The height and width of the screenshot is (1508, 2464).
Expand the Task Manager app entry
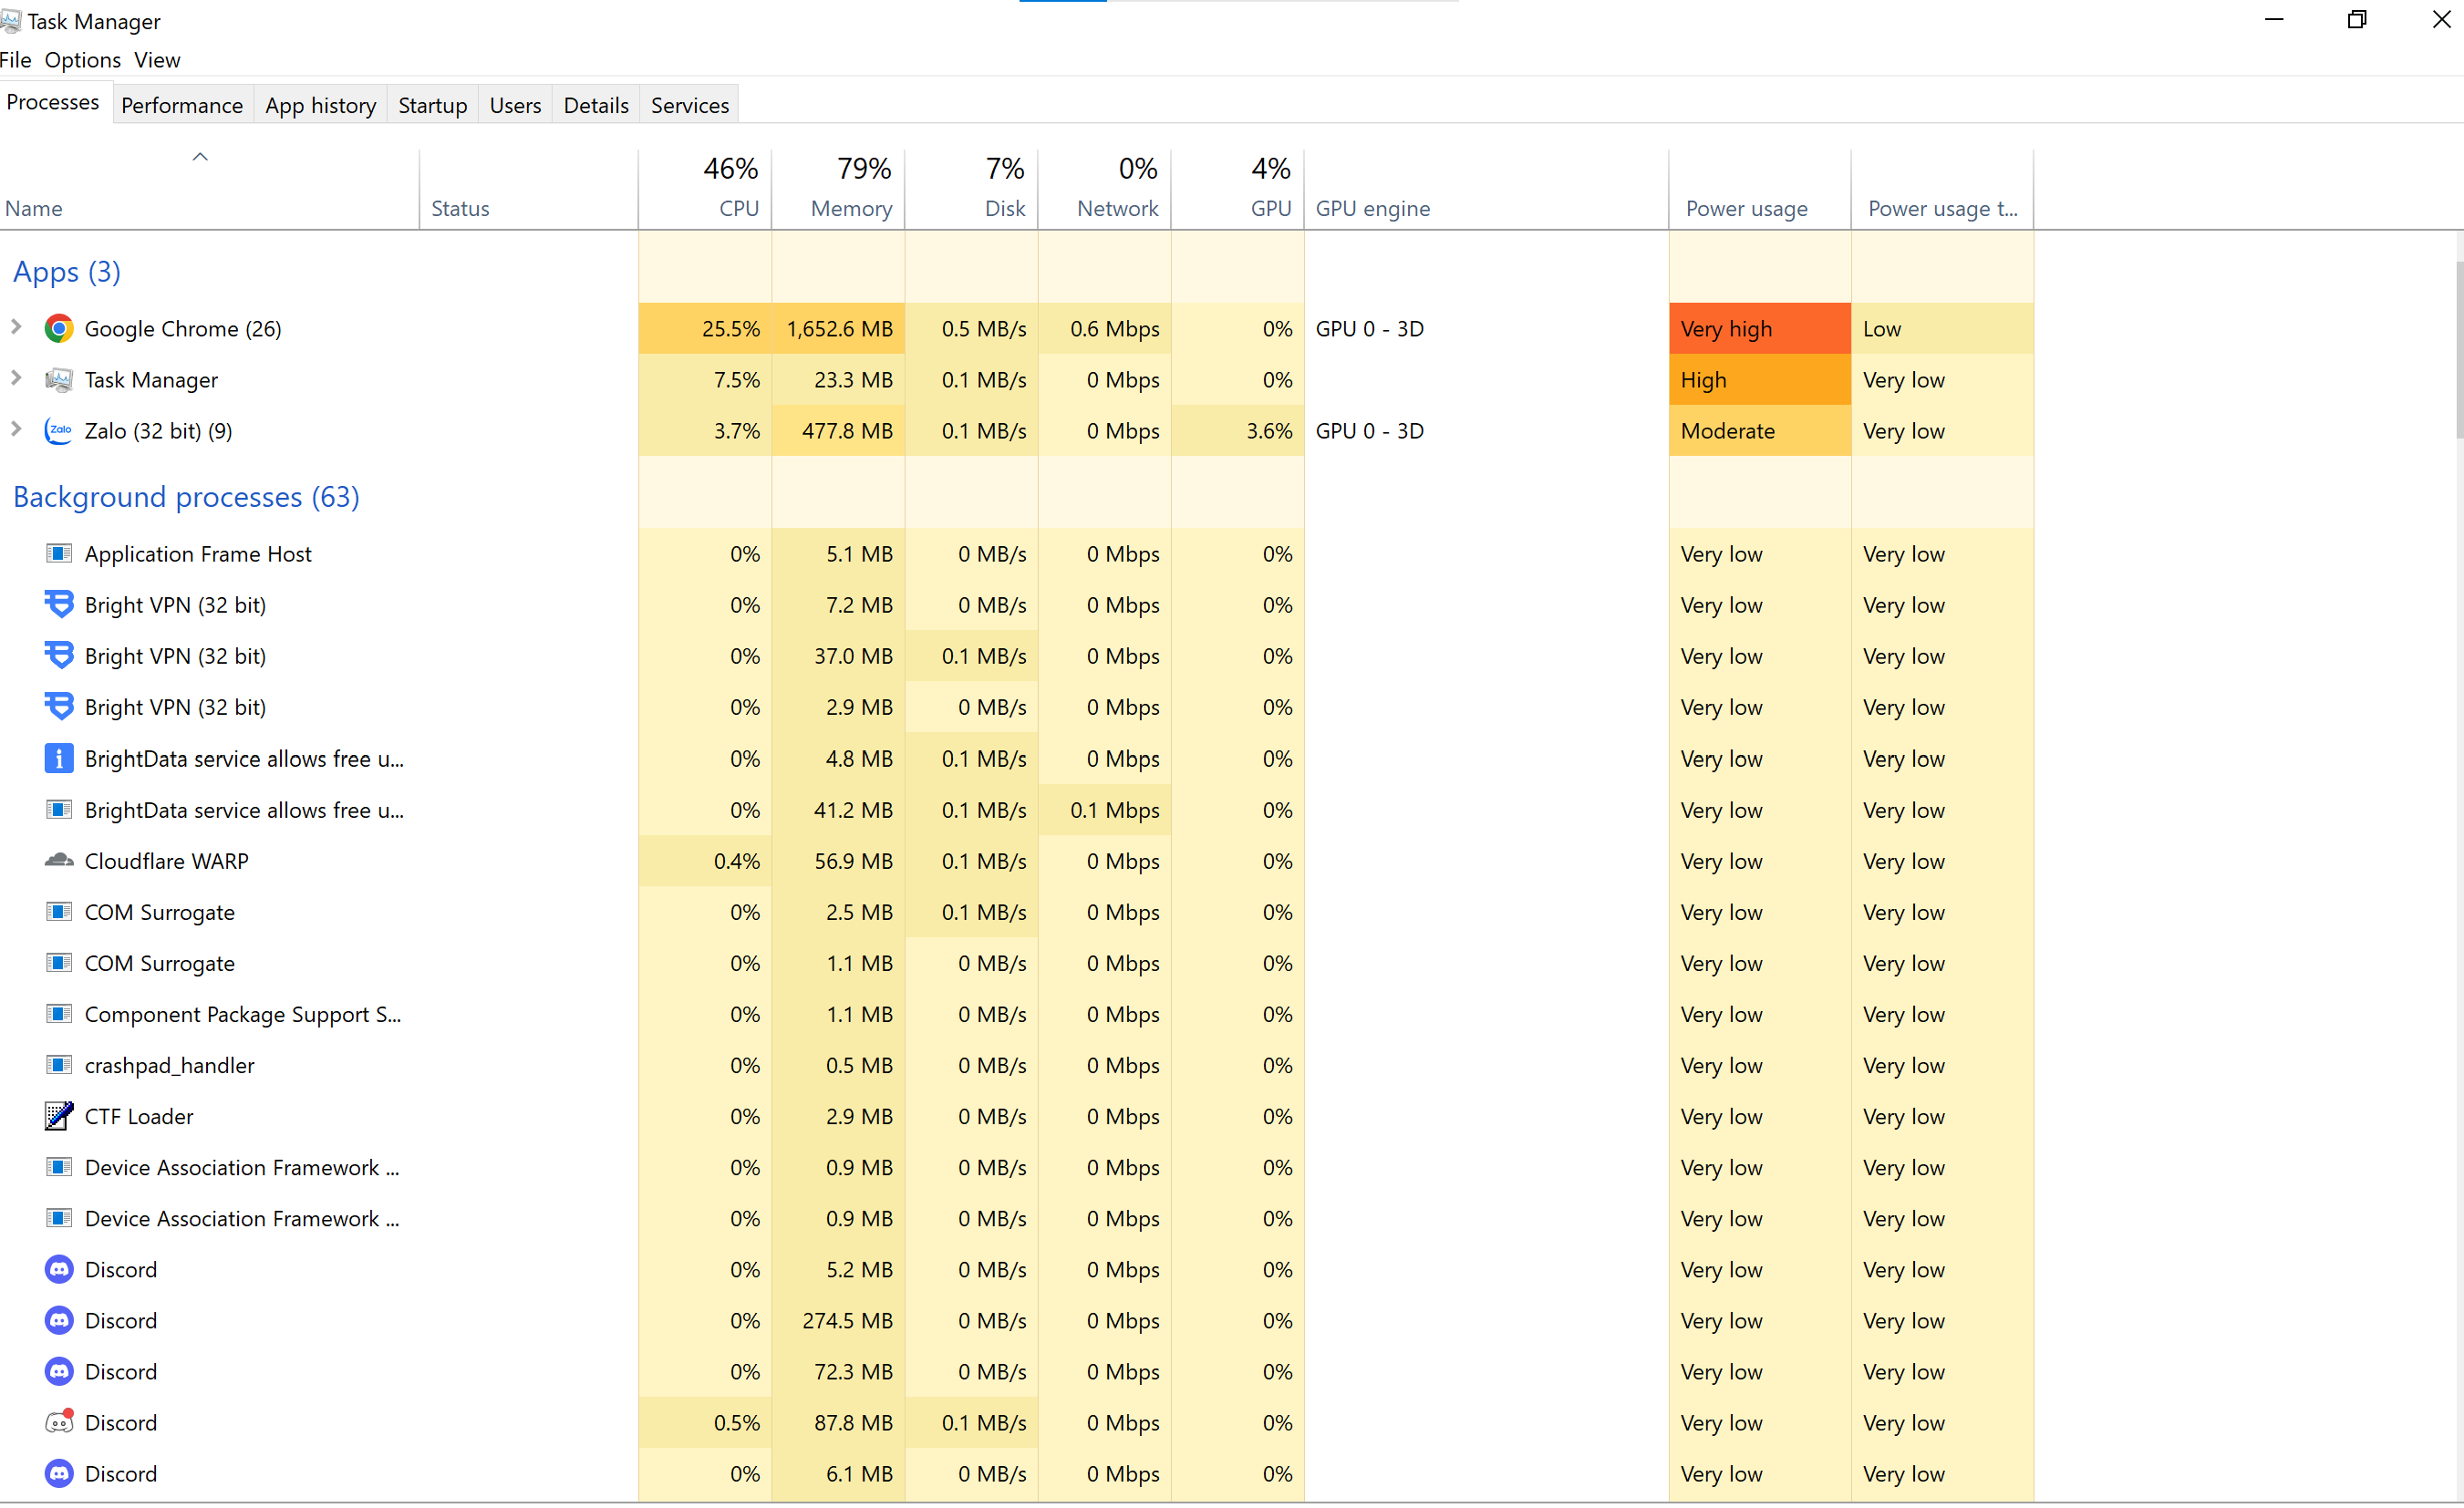pyautogui.click(x=16, y=378)
